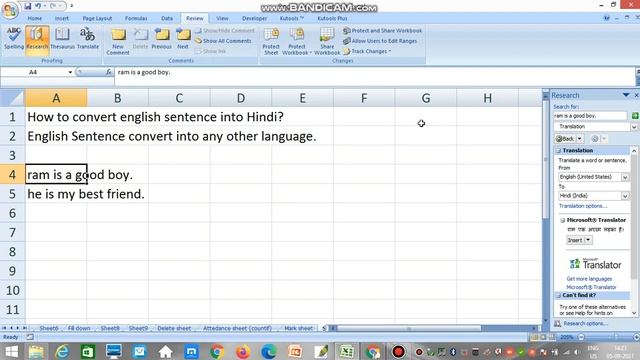Click the Research pane 'Search for' field

pos(590,116)
